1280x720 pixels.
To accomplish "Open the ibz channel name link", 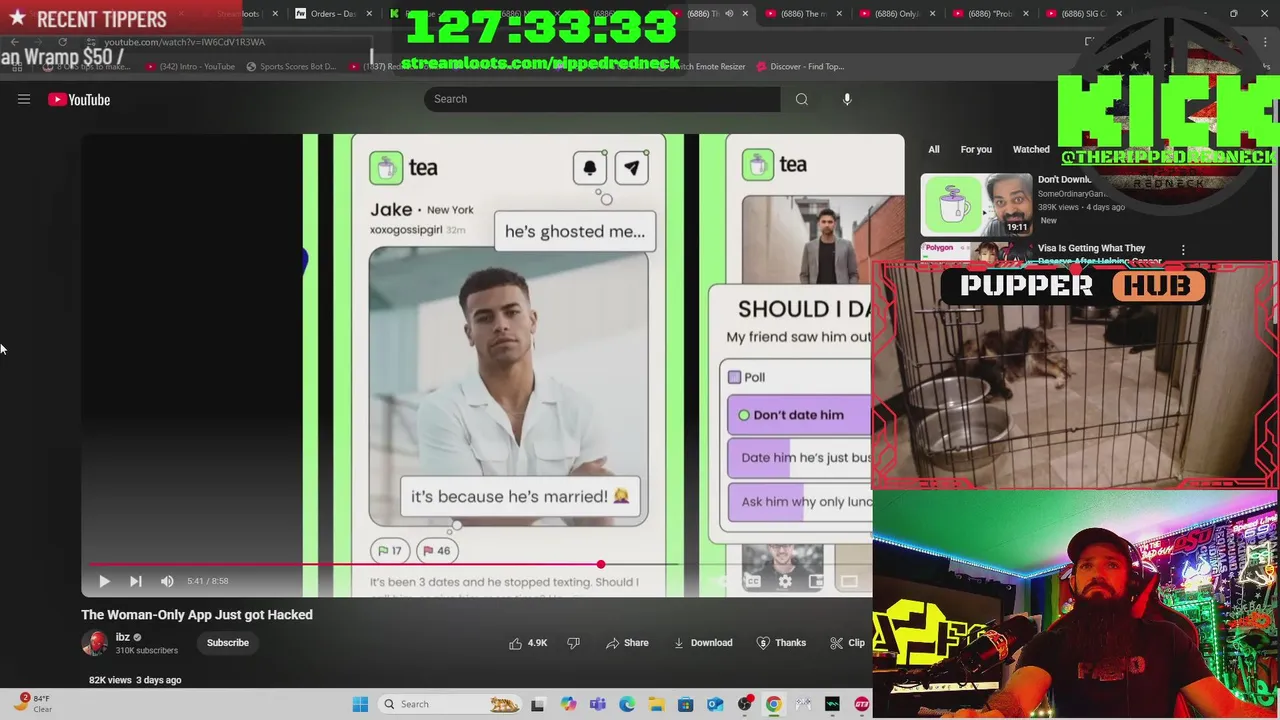I will (122, 637).
